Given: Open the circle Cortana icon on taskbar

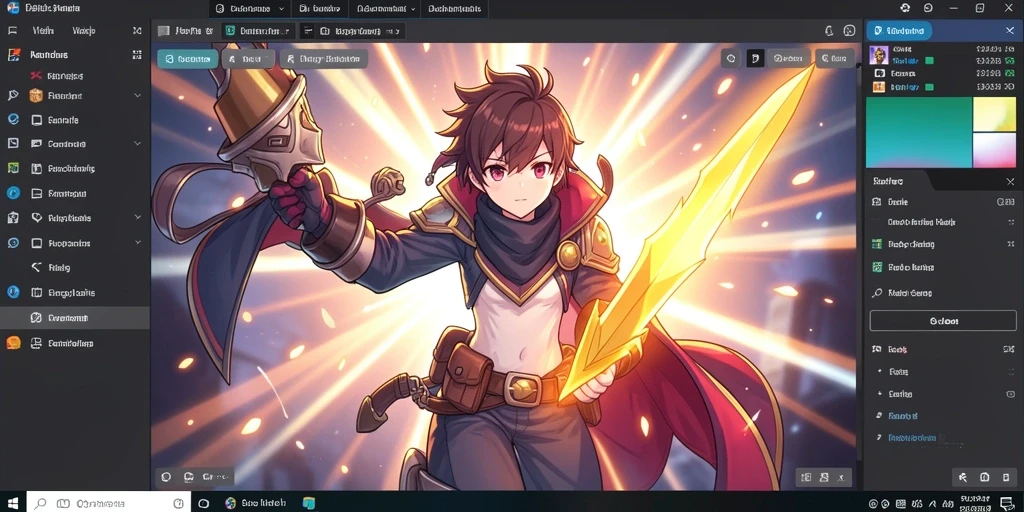Looking at the screenshot, I should (203, 504).
